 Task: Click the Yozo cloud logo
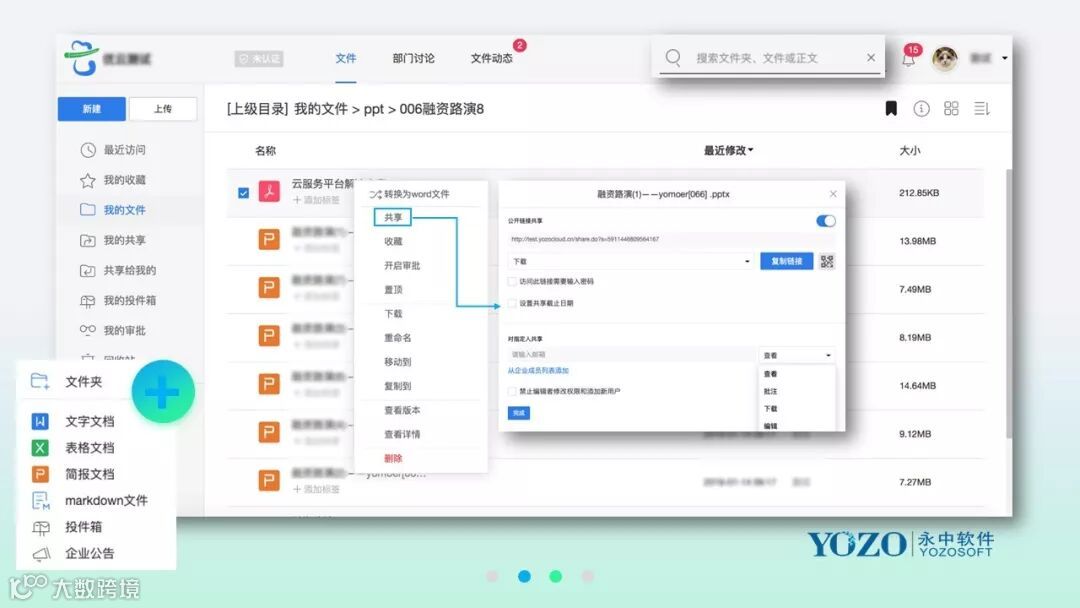coord(81,58)
